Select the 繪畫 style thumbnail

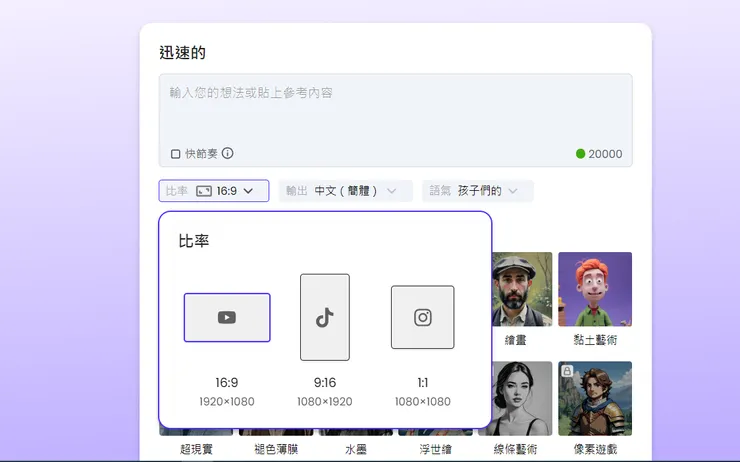point(522,289)
